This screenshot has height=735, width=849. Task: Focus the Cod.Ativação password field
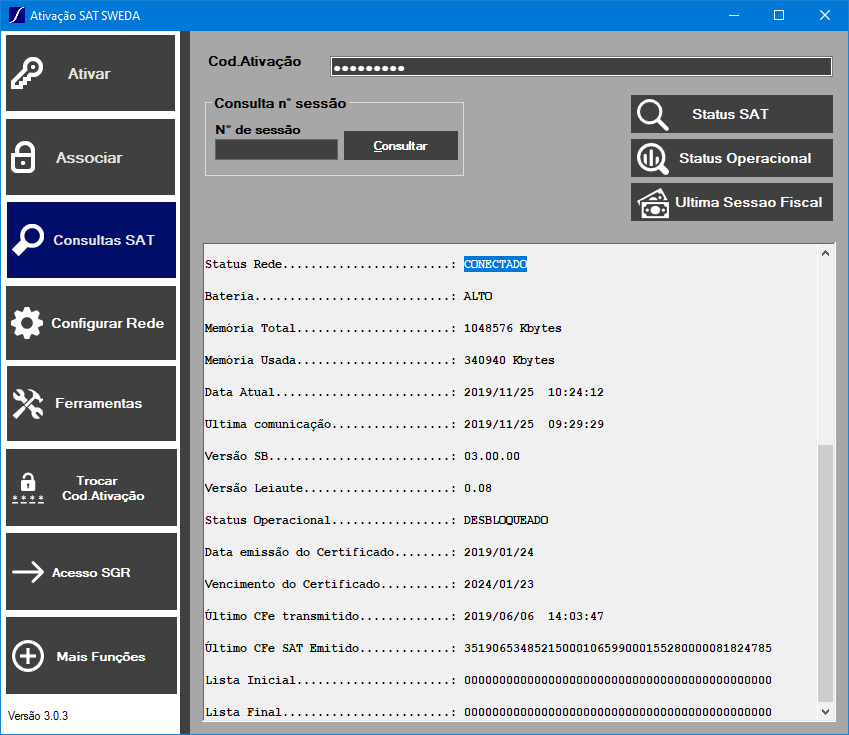click(x=581, y=67)
